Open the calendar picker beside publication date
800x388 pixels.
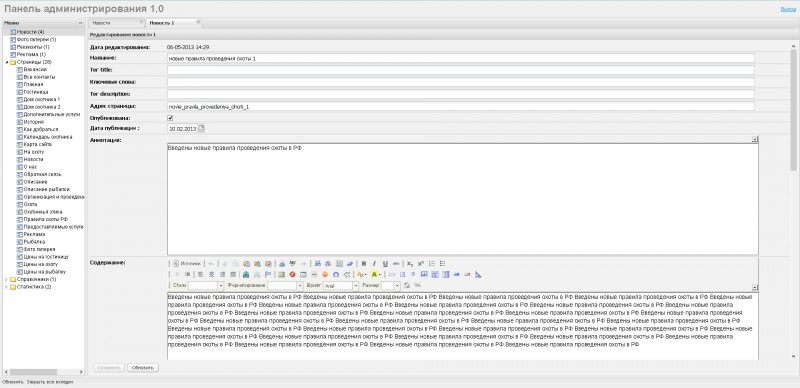click(201, 129)
